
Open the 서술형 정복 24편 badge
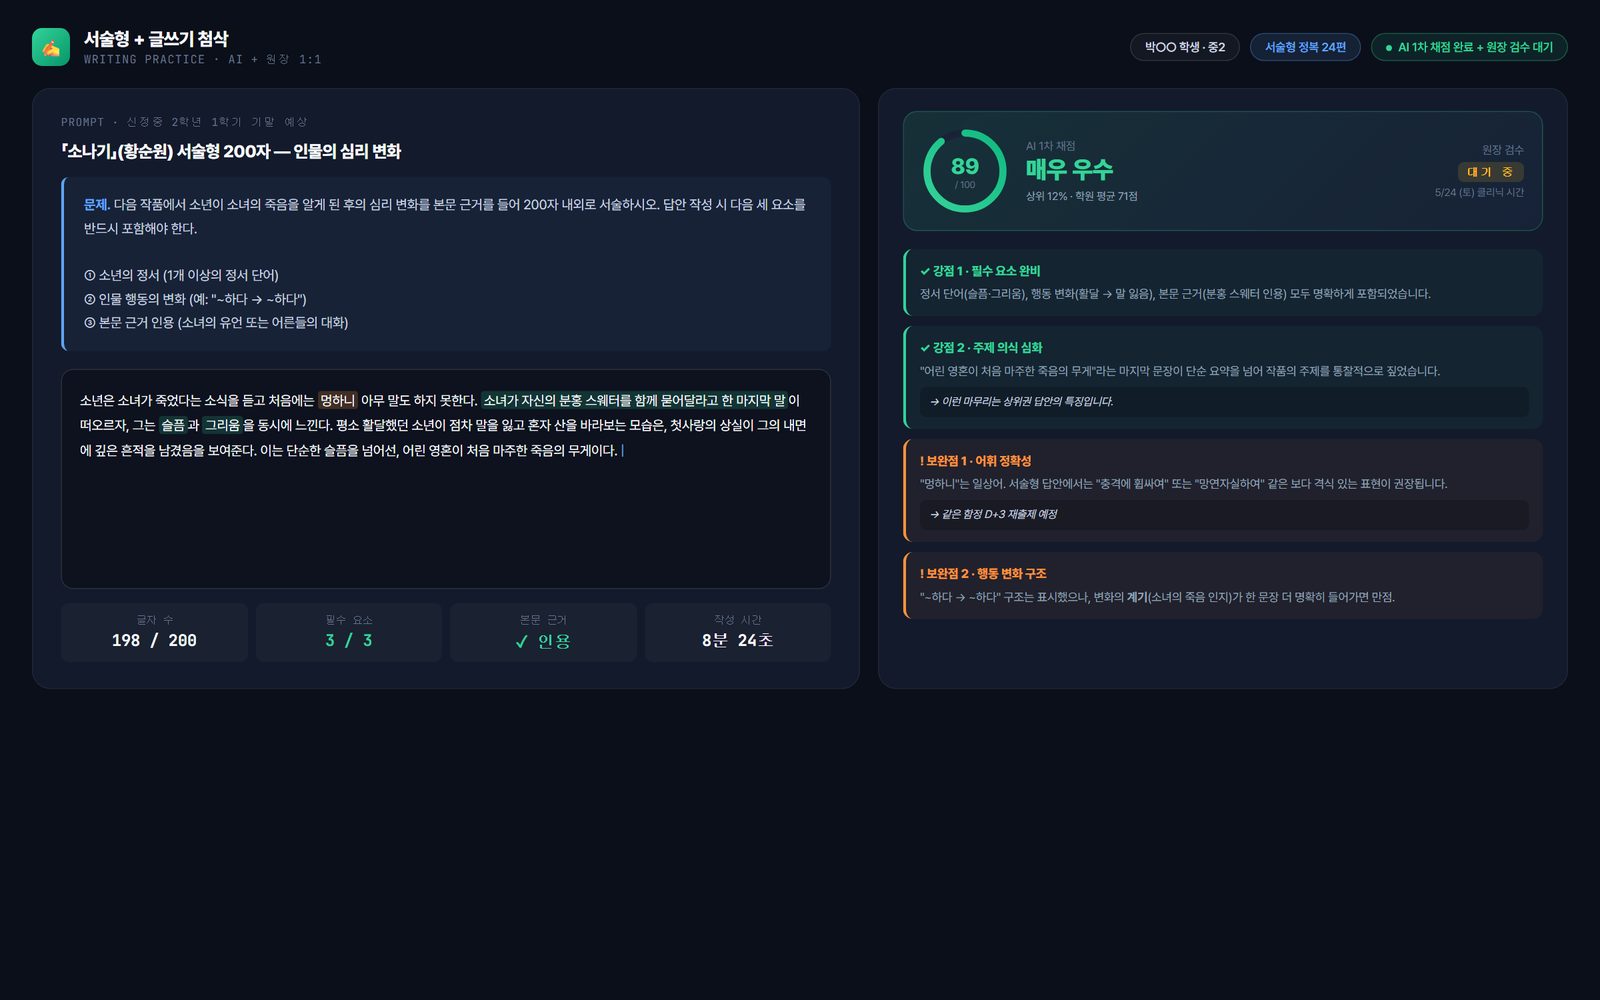click(1305, 47)
